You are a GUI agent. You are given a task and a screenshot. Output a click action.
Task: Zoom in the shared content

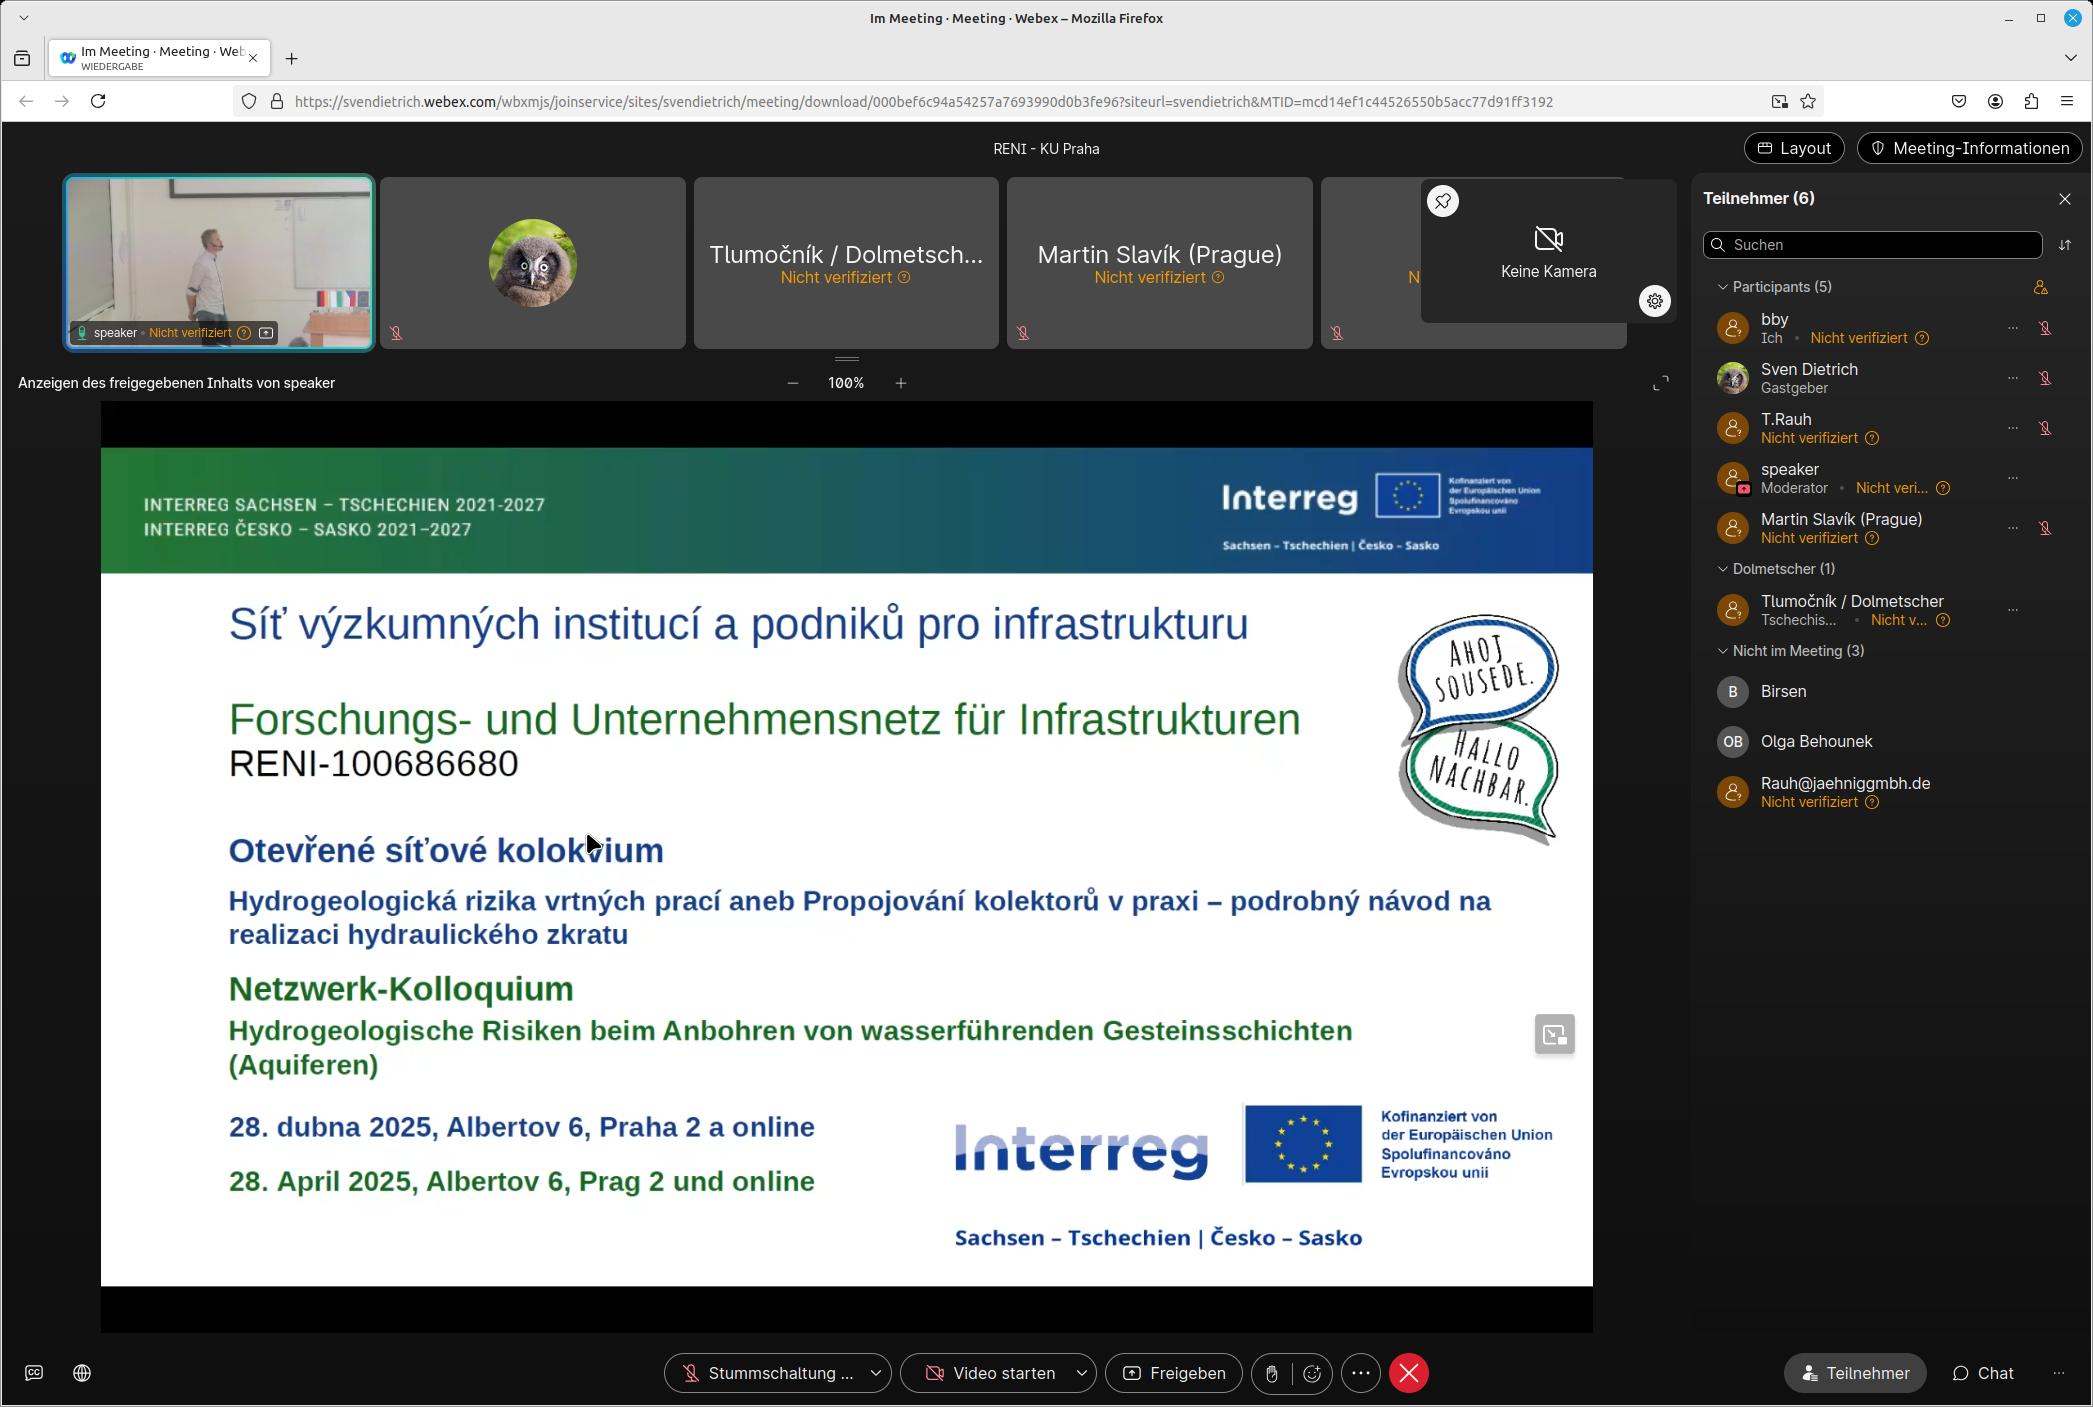click(x=901, y=383)
